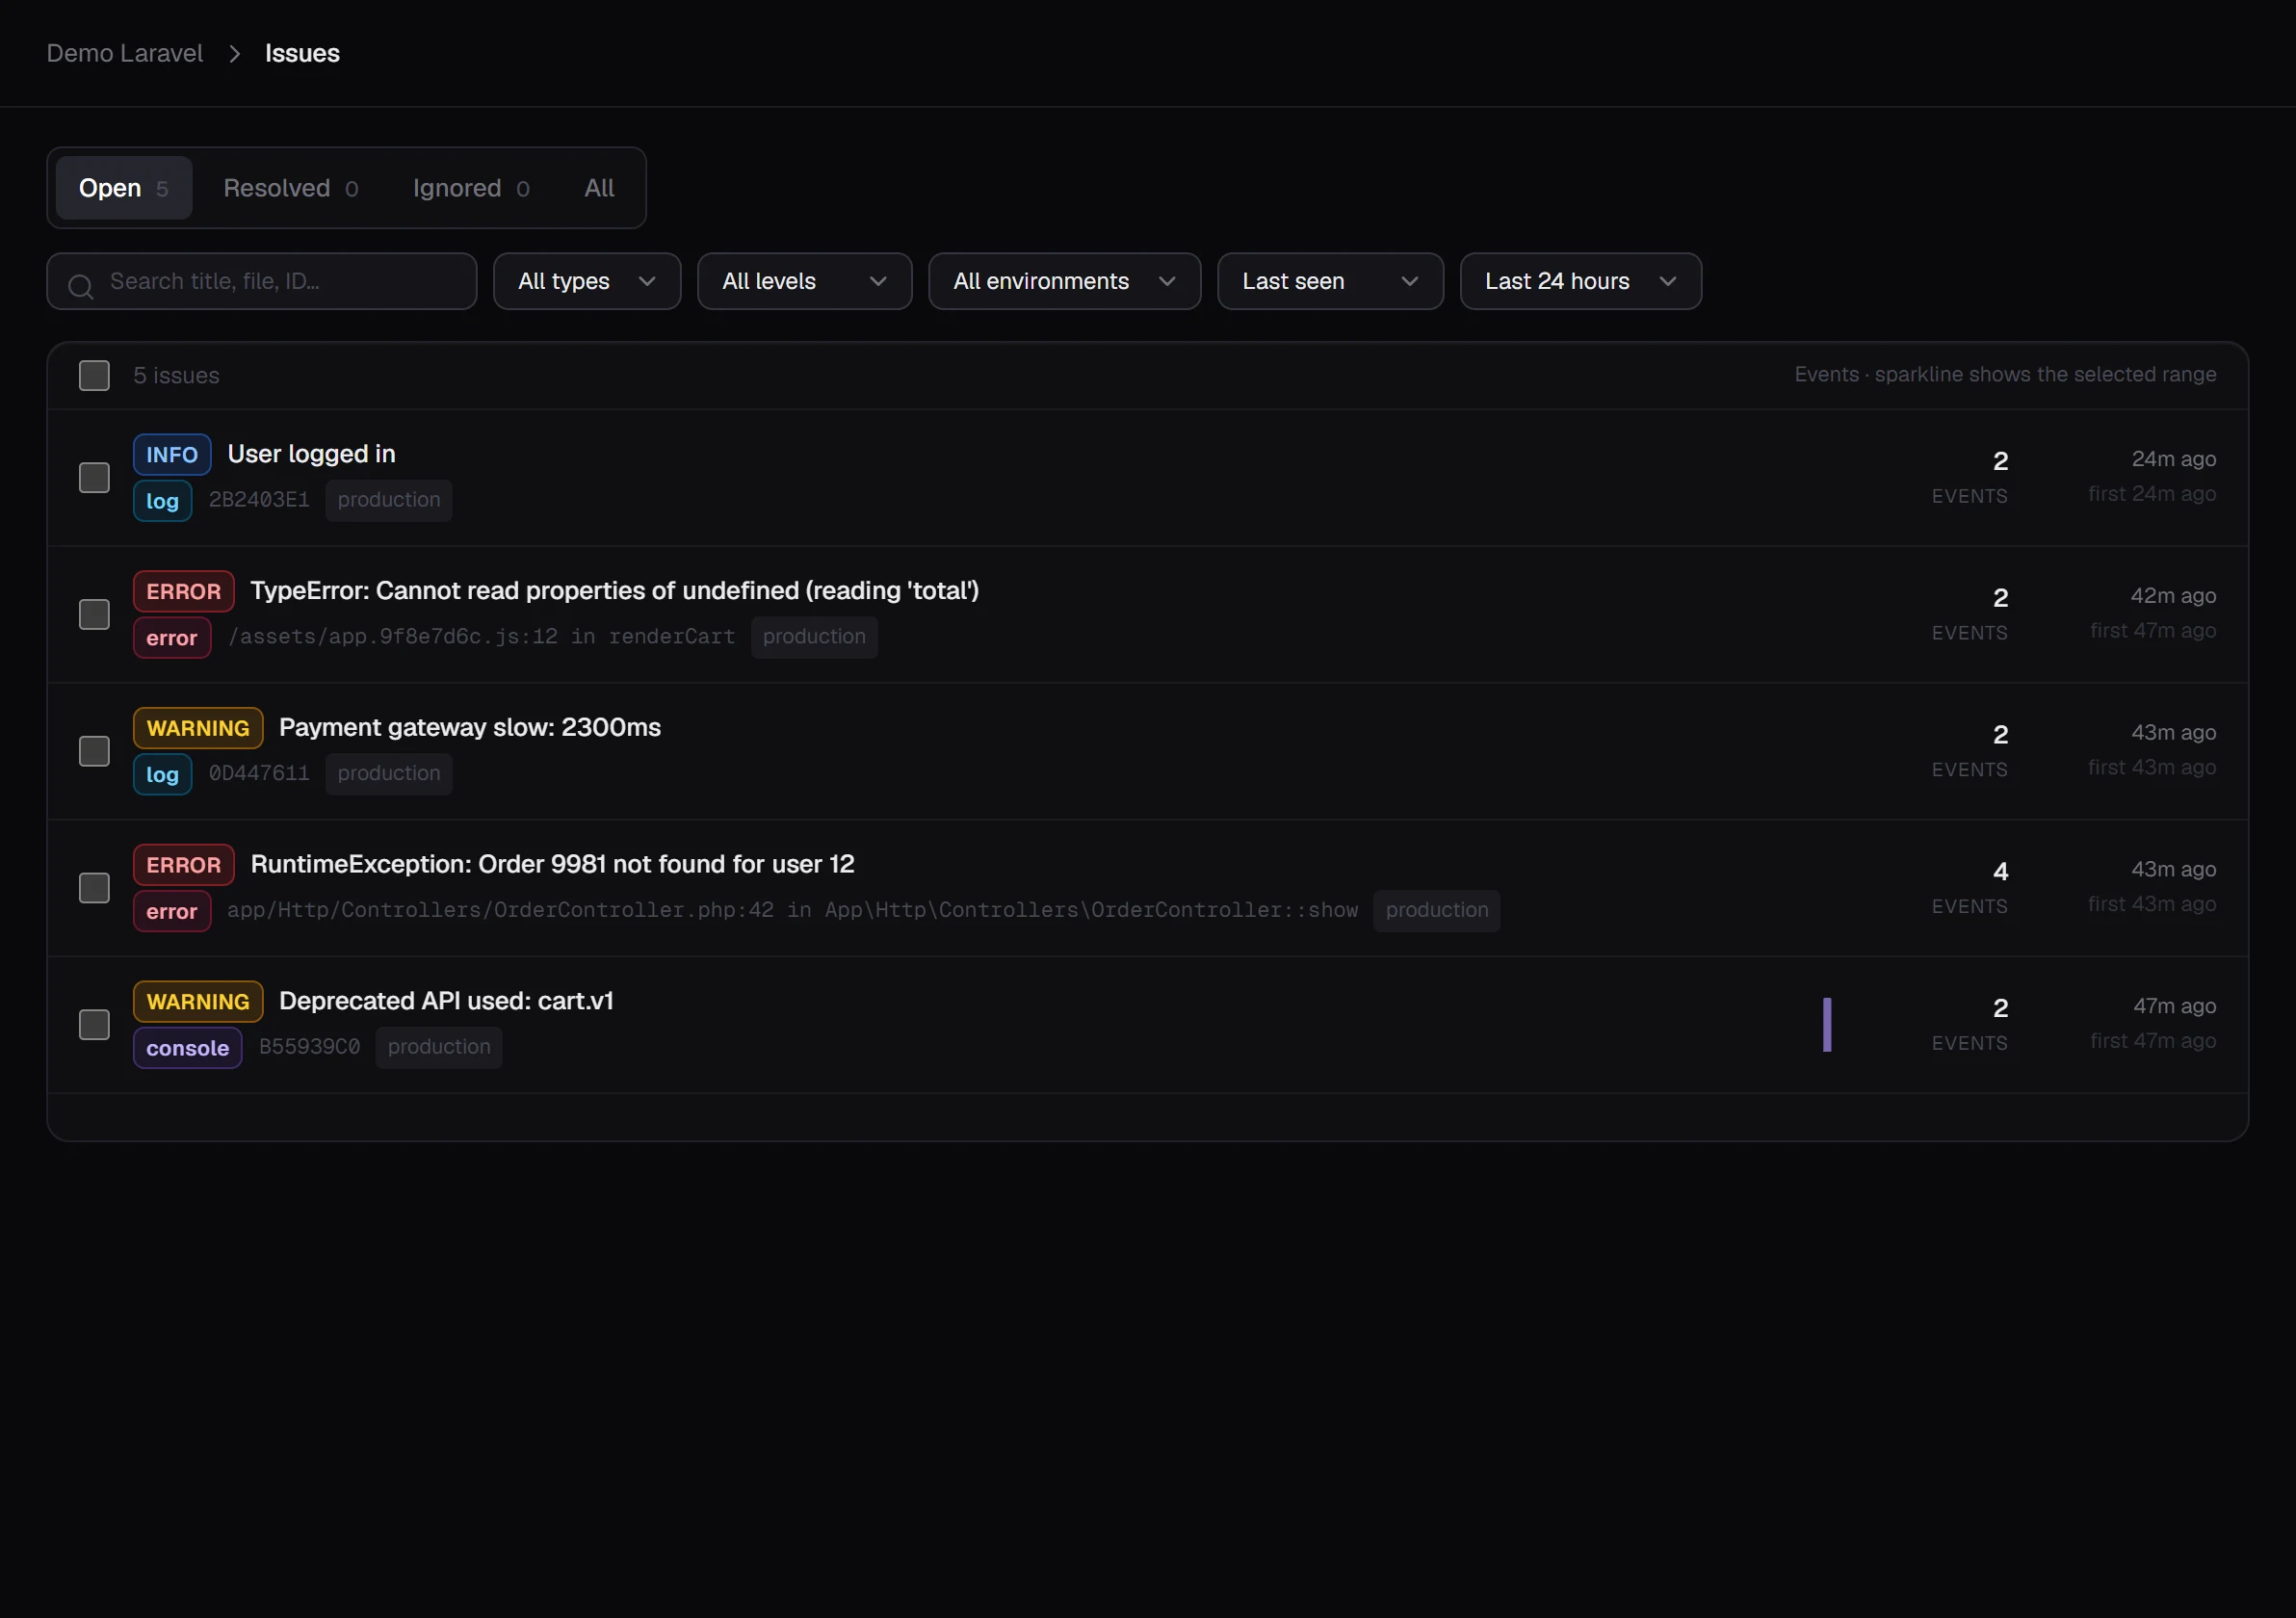Click the INFO level badge
Screen dimensions: 2296x1618
pyautogui.click(x=172, y=455)
